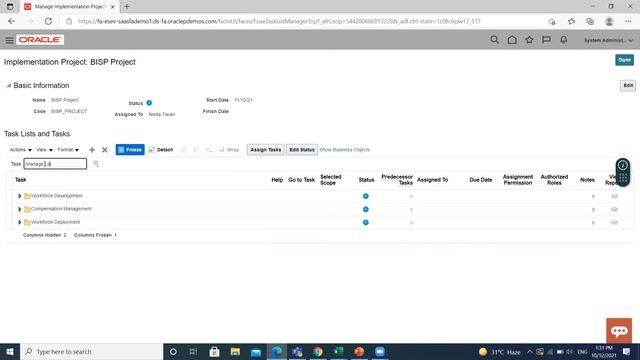
Task: Click the Workforce Development row text
Action: tap(57, 196)
